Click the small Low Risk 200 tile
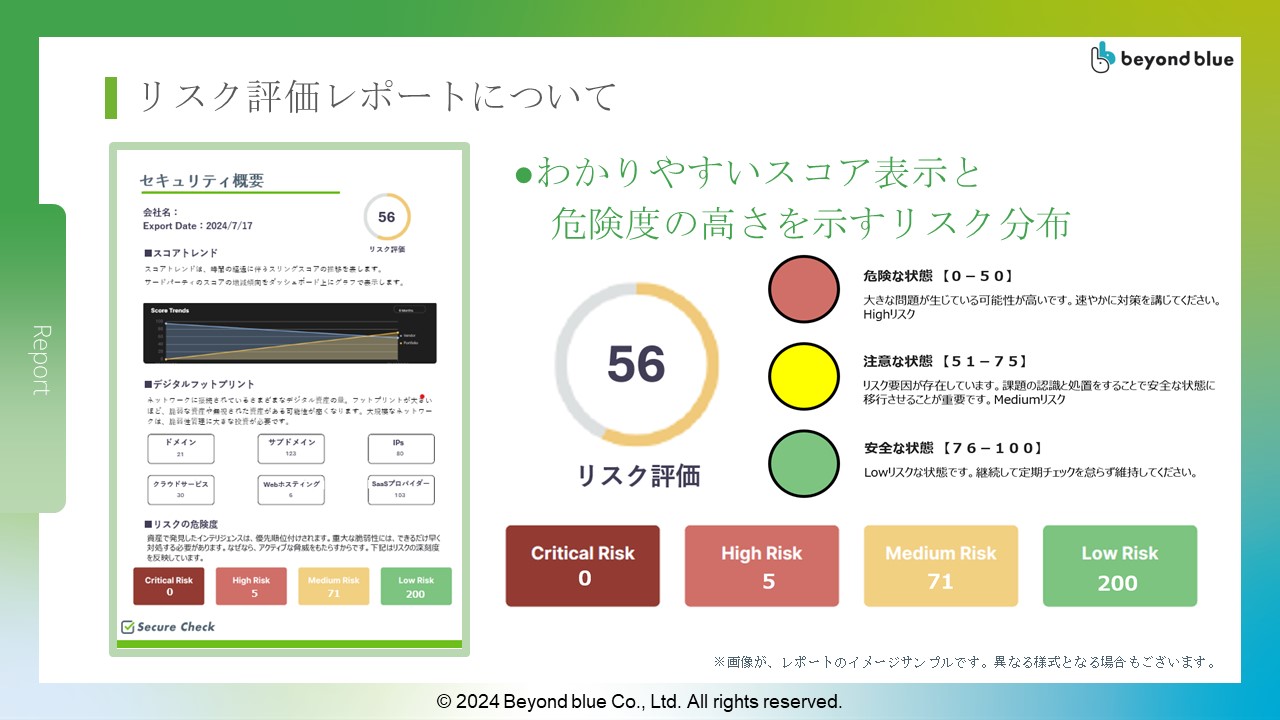 tap(416, 587)
